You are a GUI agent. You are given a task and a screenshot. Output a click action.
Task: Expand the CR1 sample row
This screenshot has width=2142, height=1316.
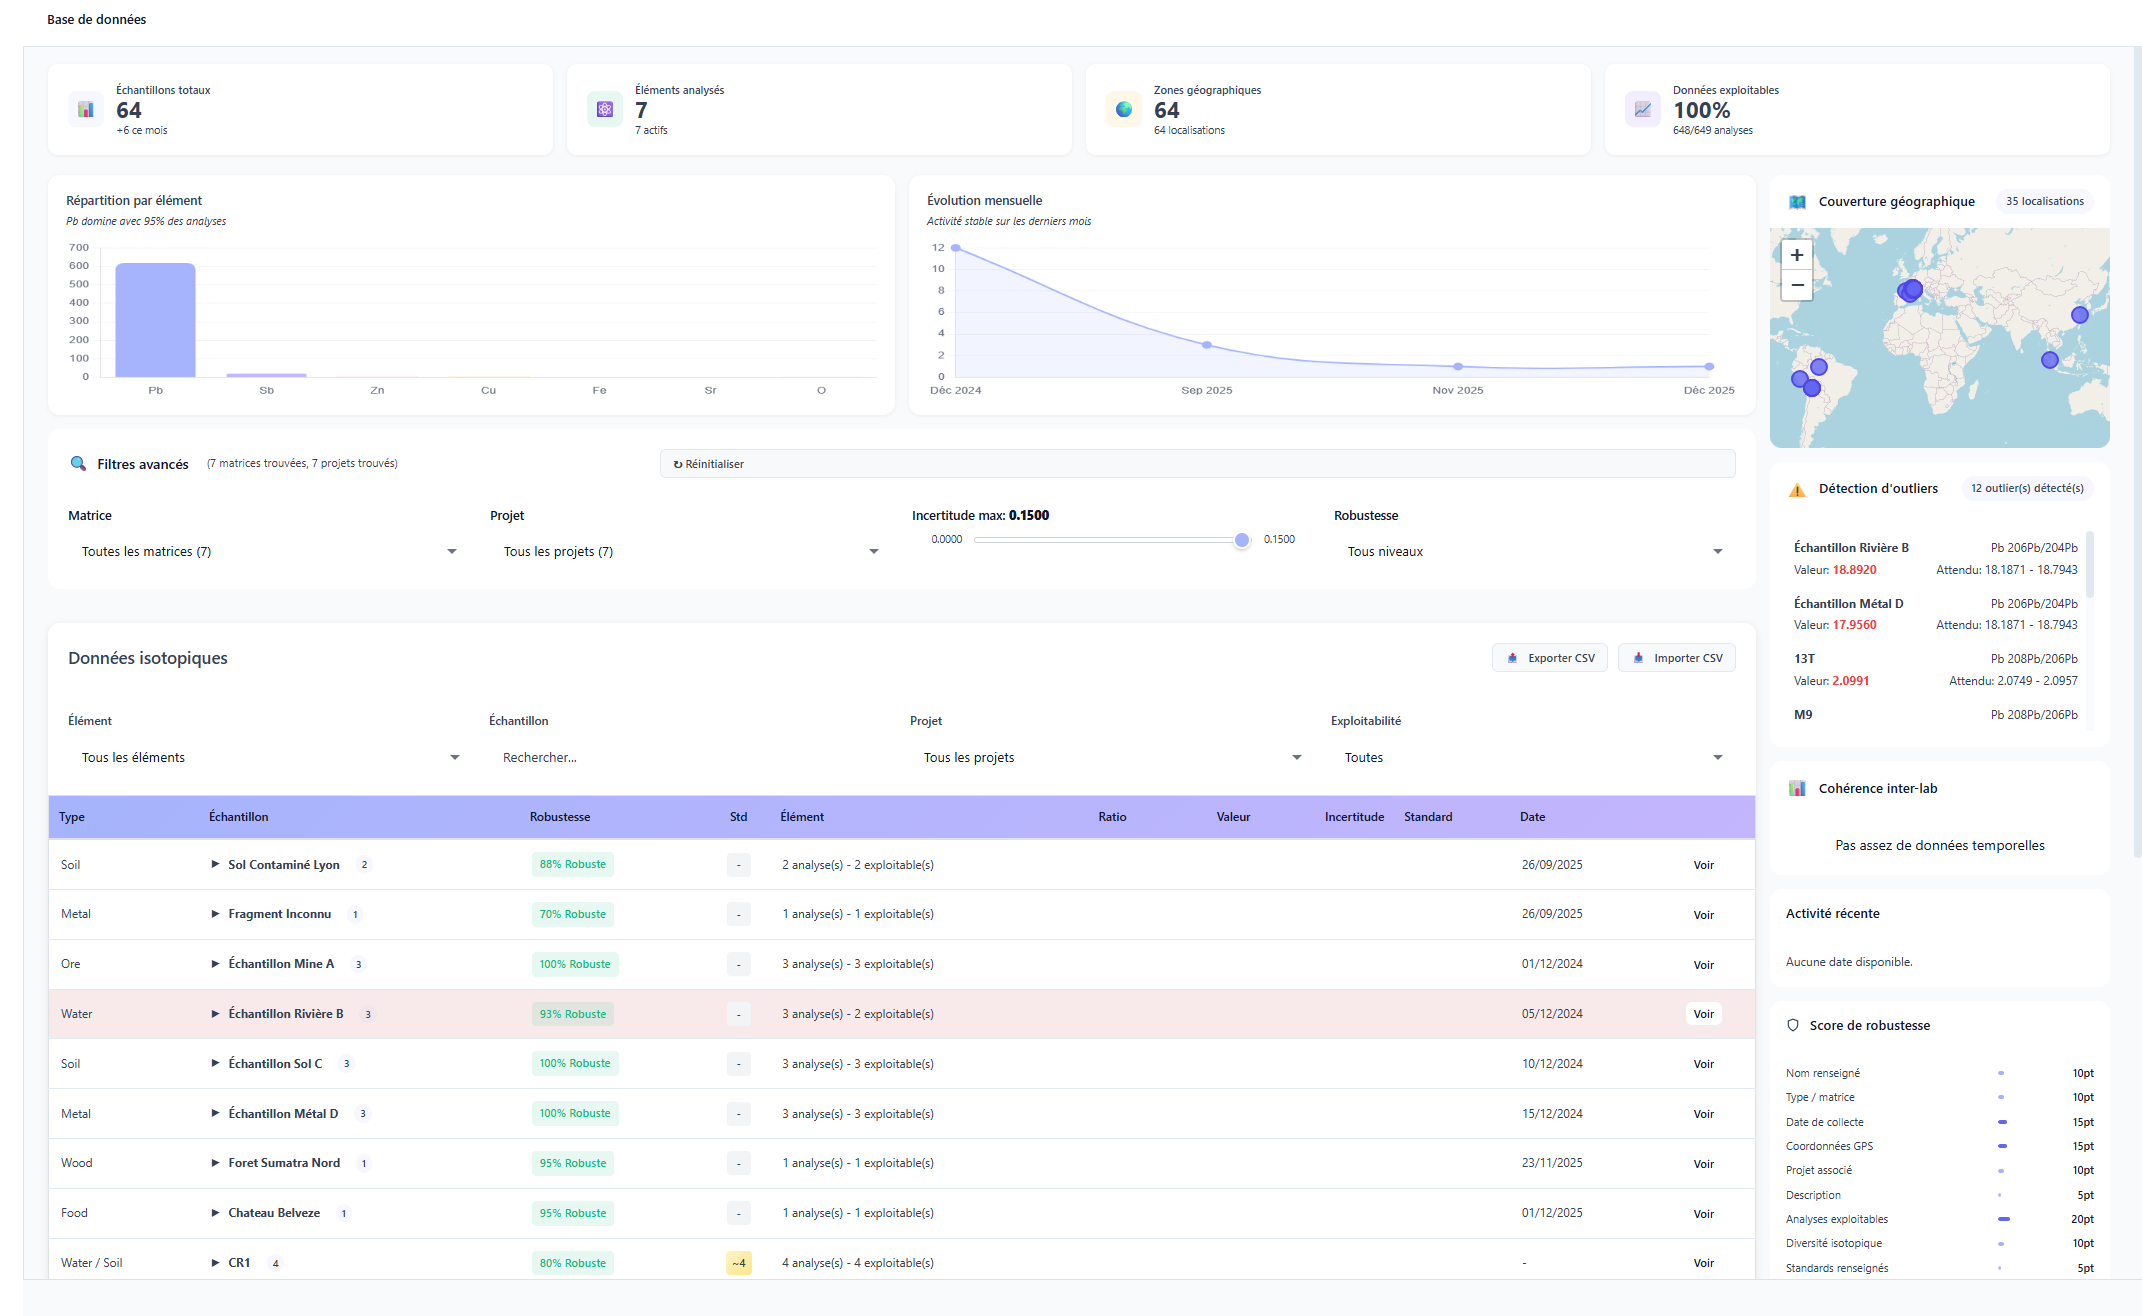[215, 1263]
